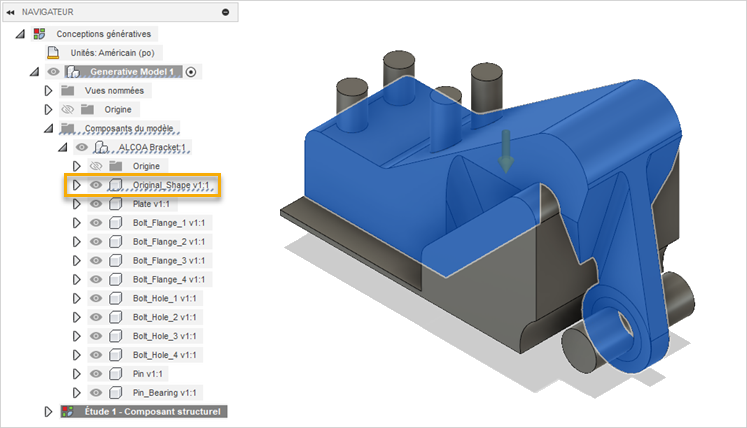Toggle visibility of Pin_Bearing v1:1
The image size is (747, 428).
coord(96,393)
